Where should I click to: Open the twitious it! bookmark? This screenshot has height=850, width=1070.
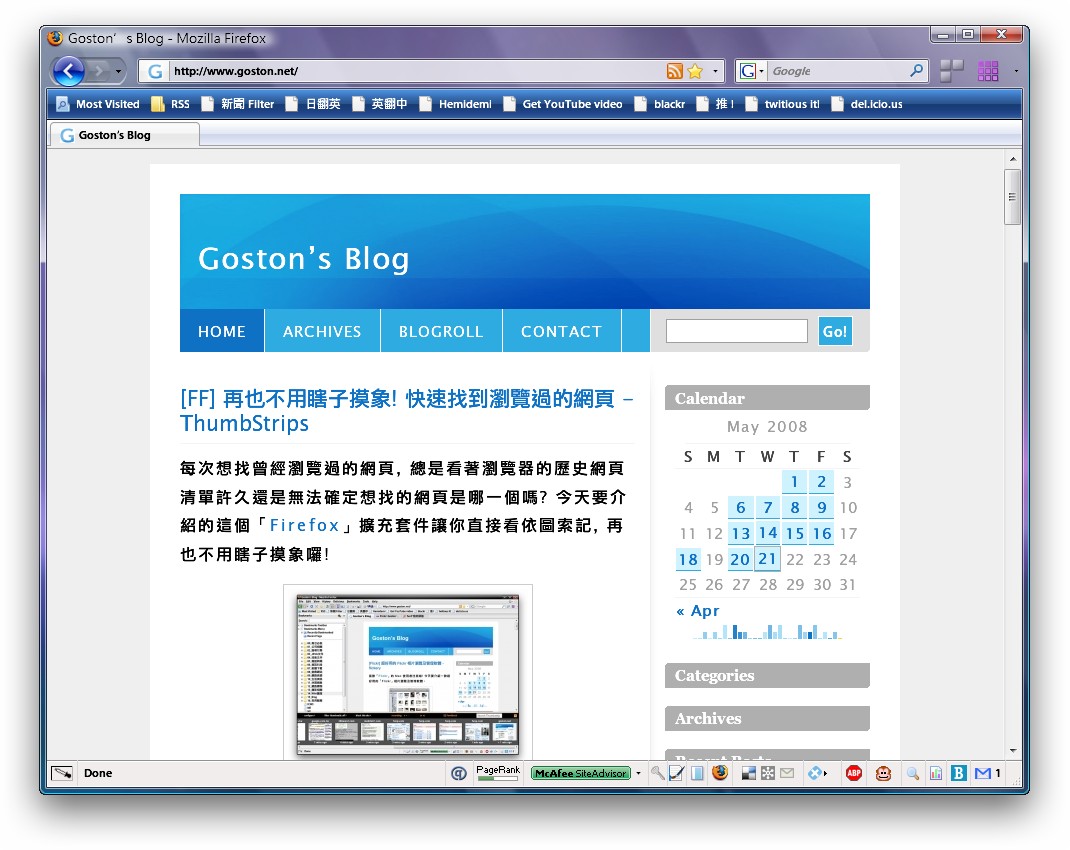782,104
